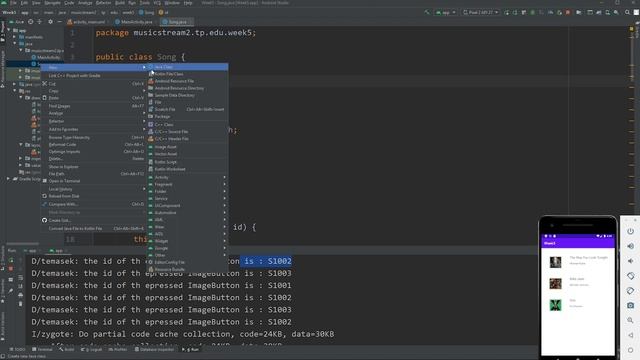Switch to MainActivity.java editor tab

[134, 22]
